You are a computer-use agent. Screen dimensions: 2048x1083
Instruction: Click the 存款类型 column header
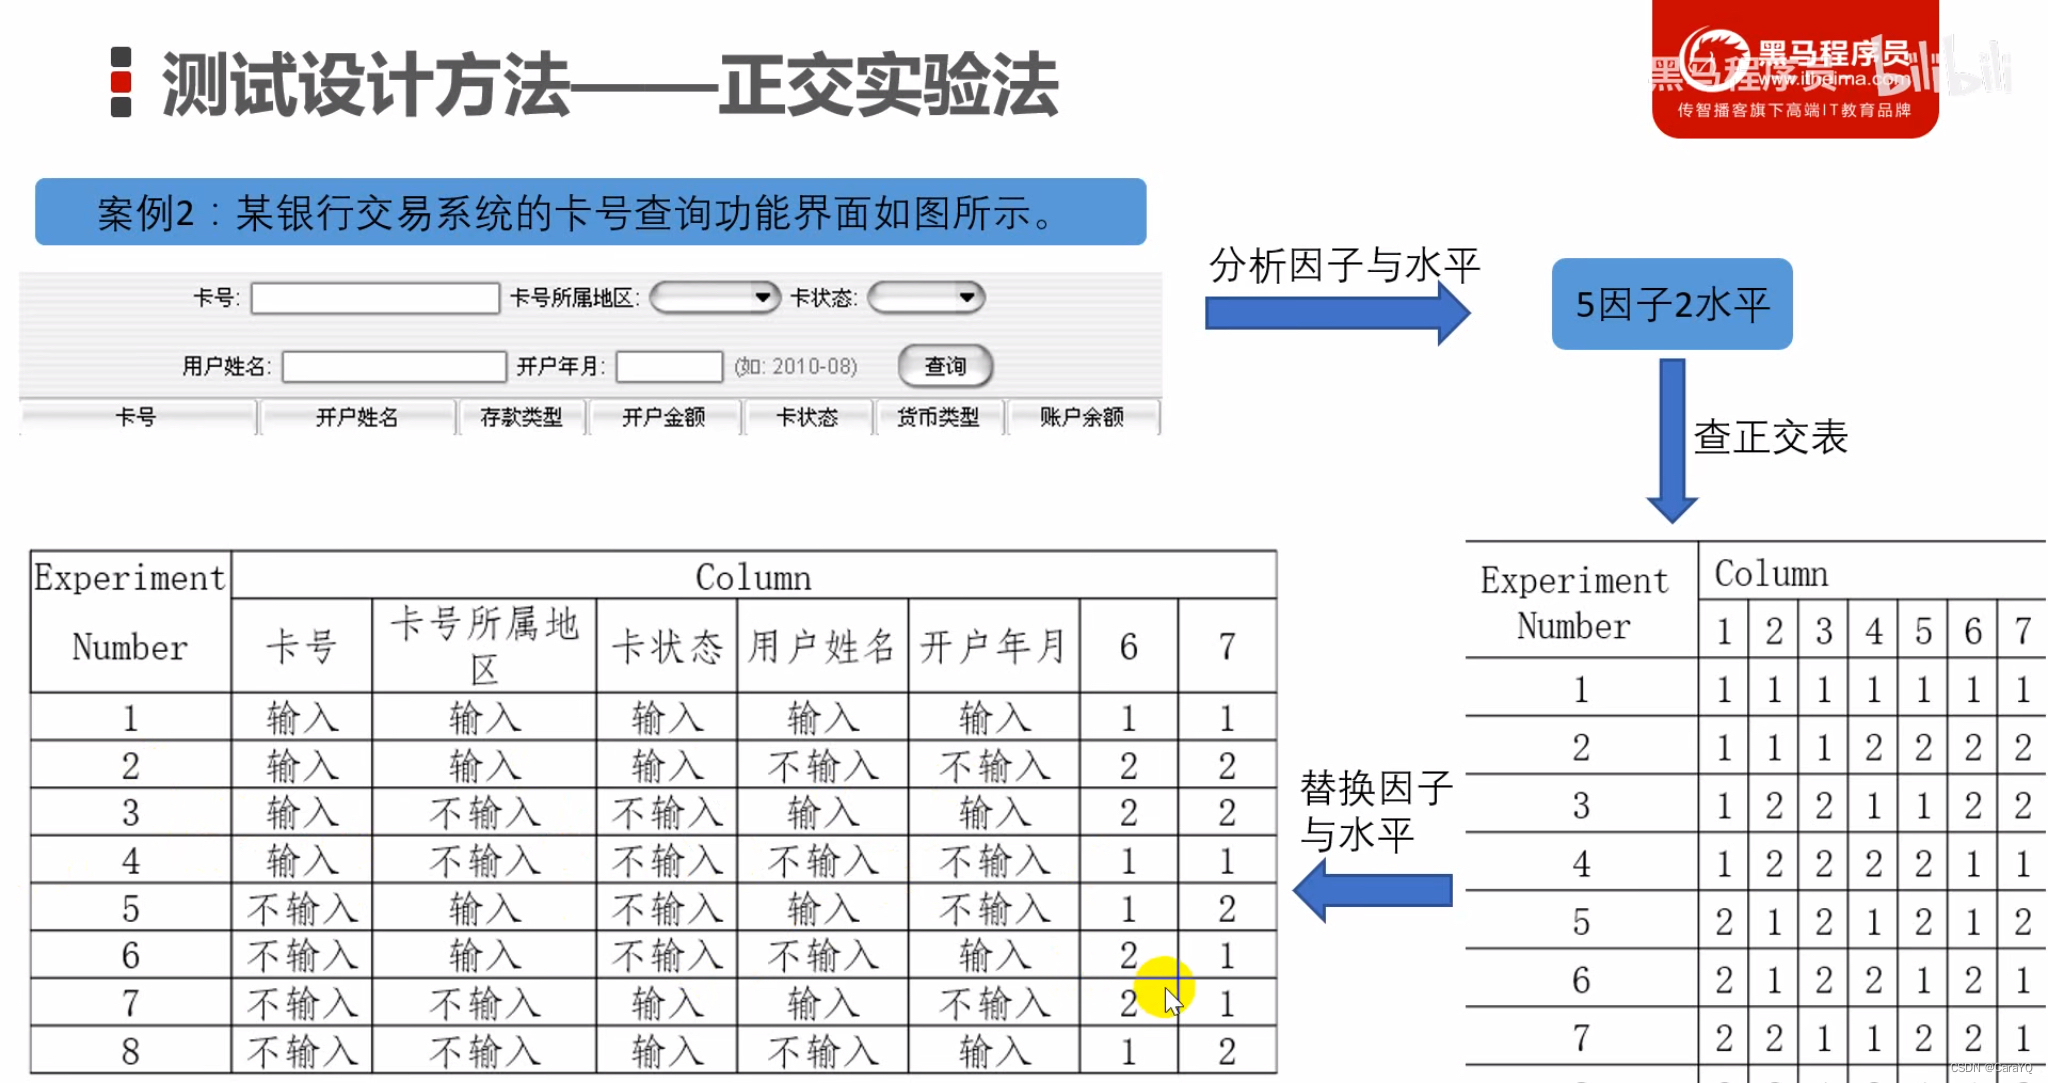[x=521, y=417]
